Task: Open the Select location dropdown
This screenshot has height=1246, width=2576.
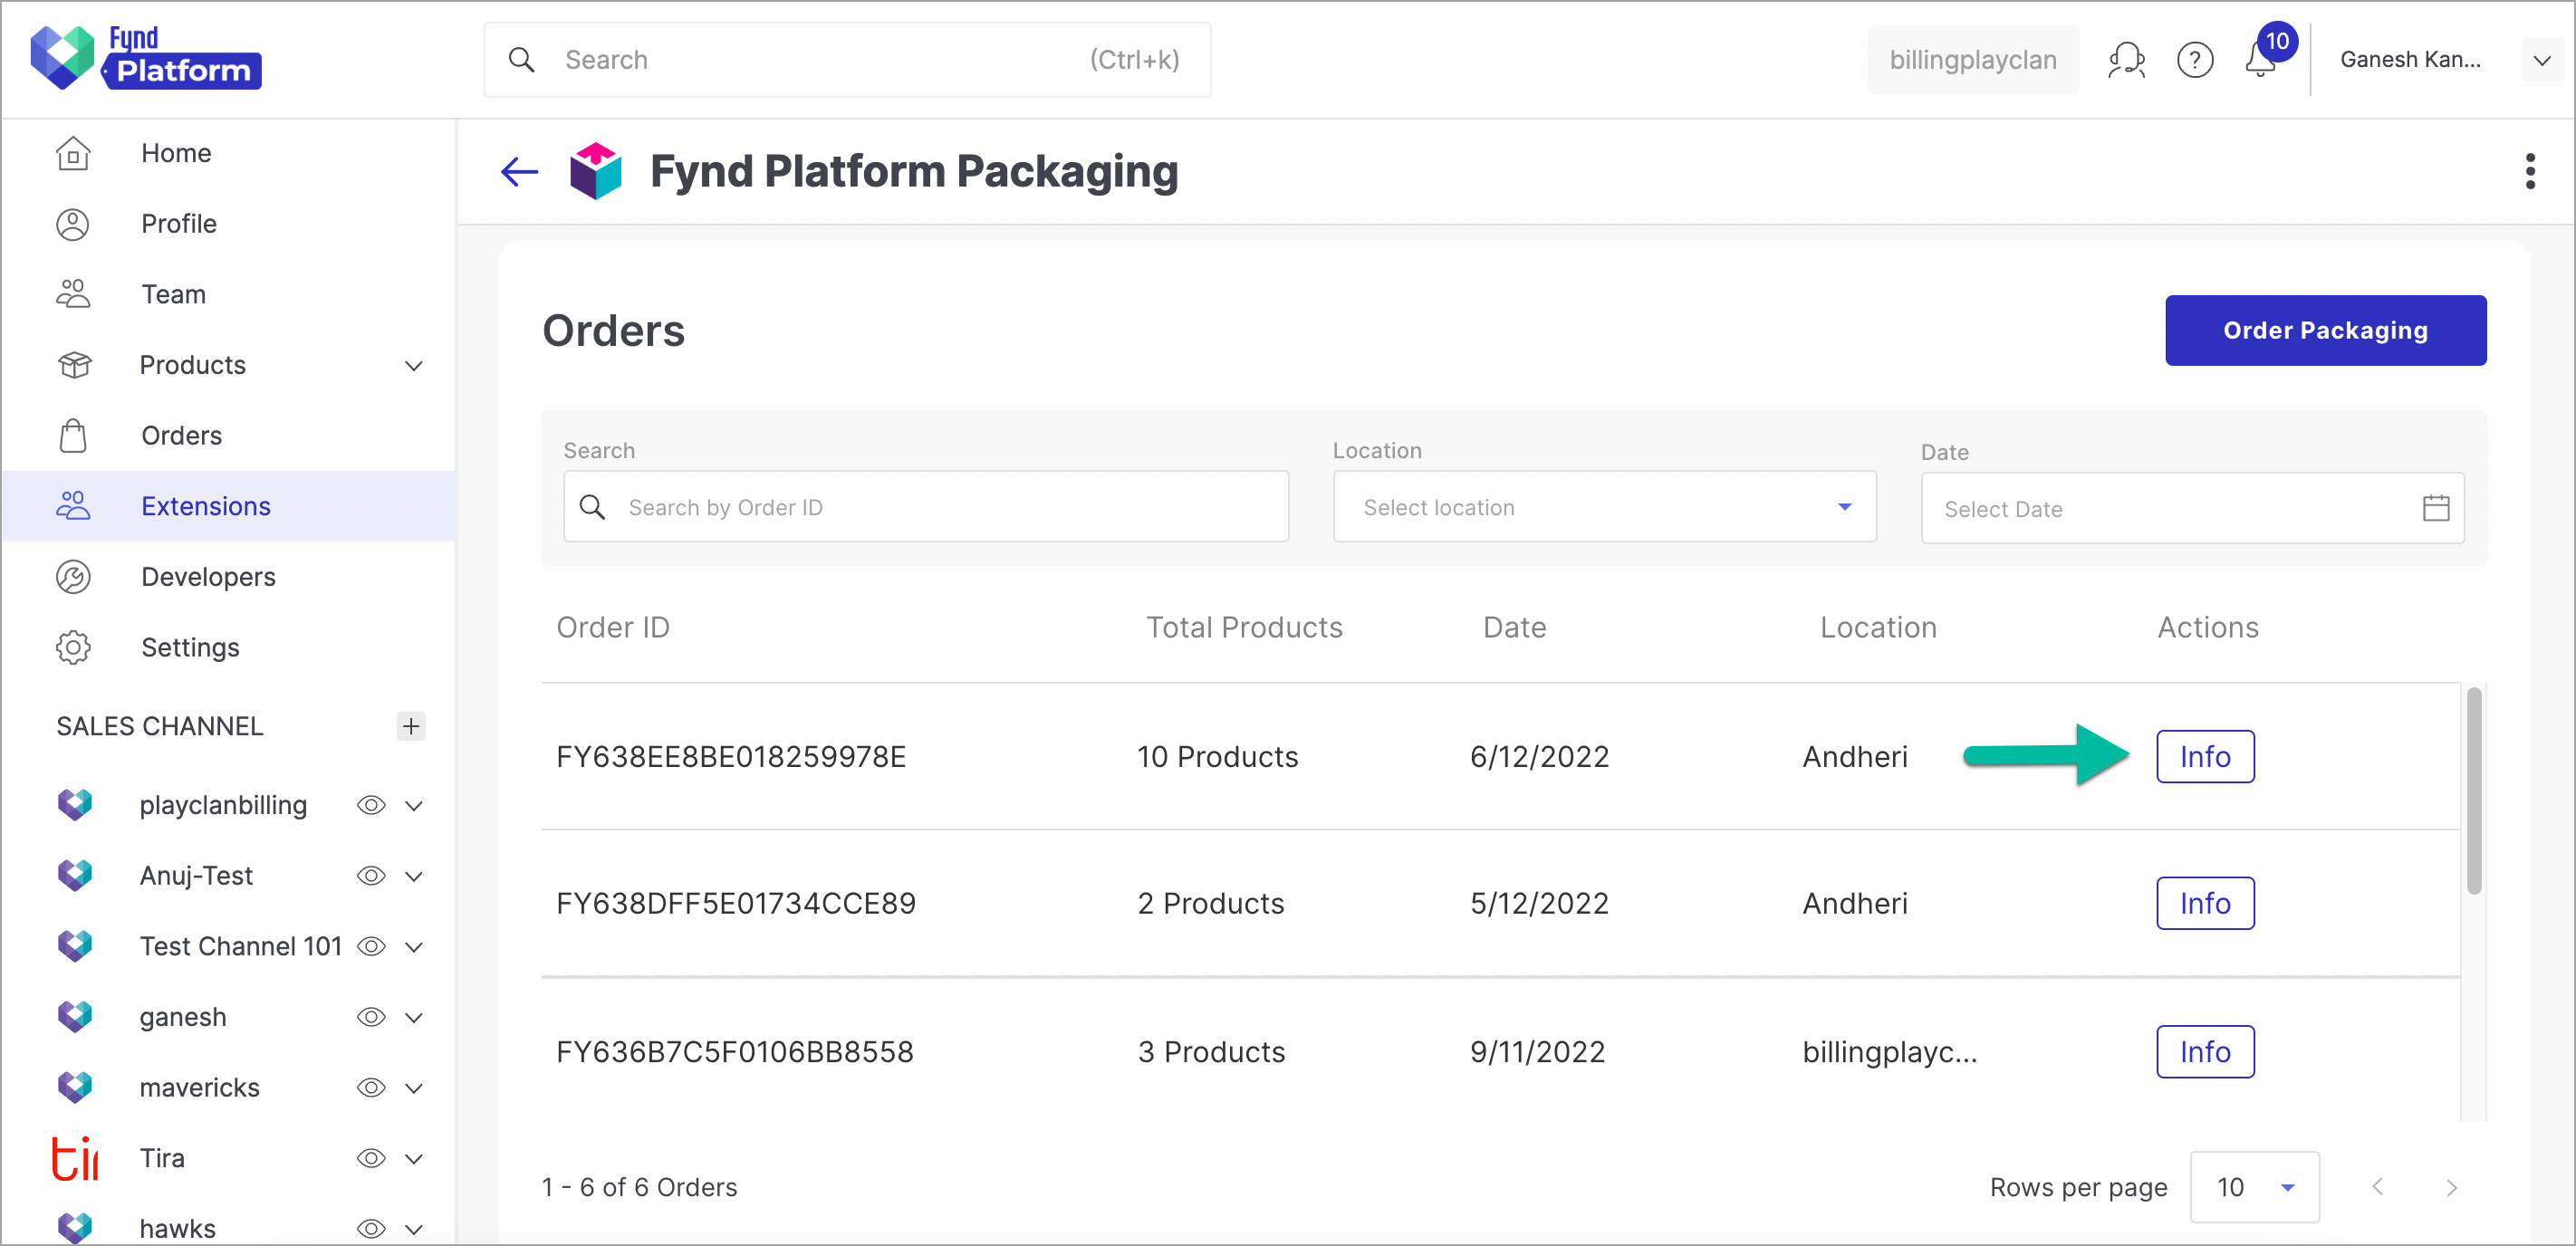Action: click(1604, 507)
